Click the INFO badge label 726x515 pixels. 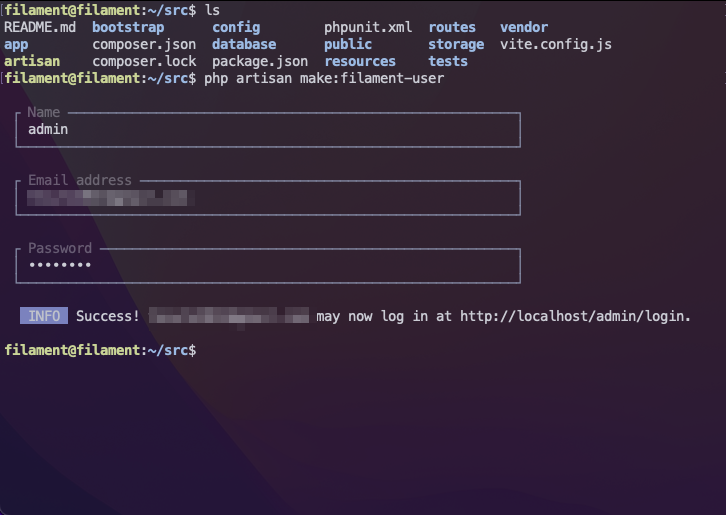pos(44,316)
